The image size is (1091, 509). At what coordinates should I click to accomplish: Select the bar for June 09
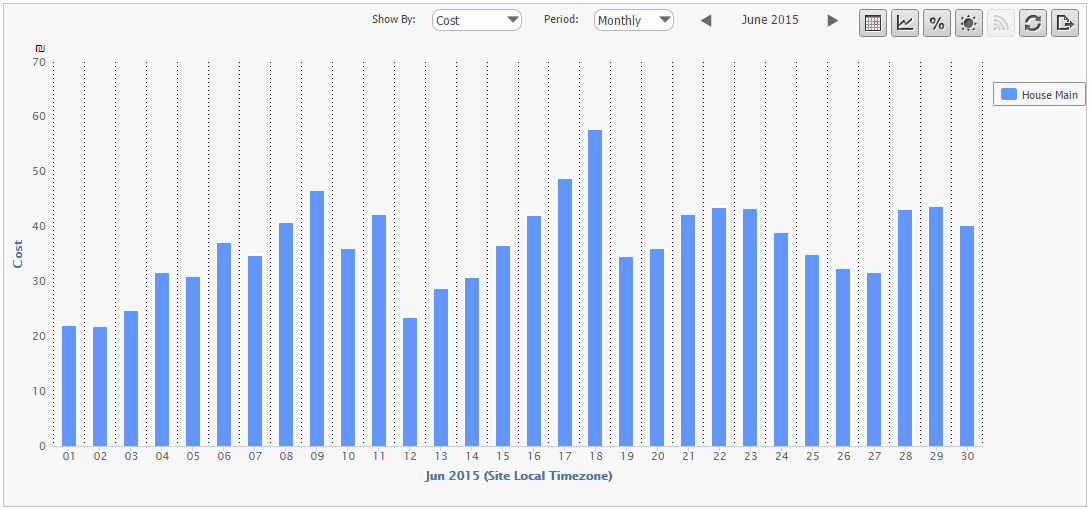(316, 318)
